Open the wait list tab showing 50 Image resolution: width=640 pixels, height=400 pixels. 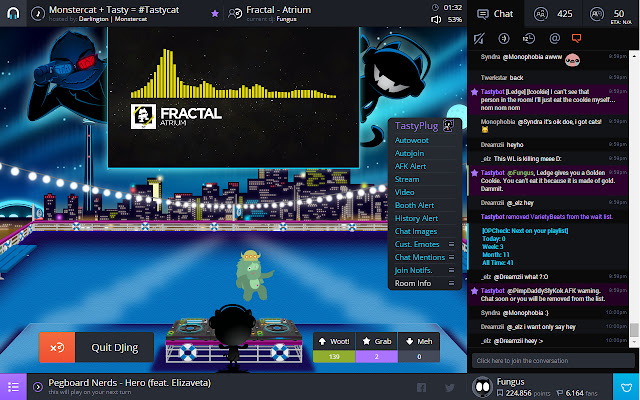(611, 14)
